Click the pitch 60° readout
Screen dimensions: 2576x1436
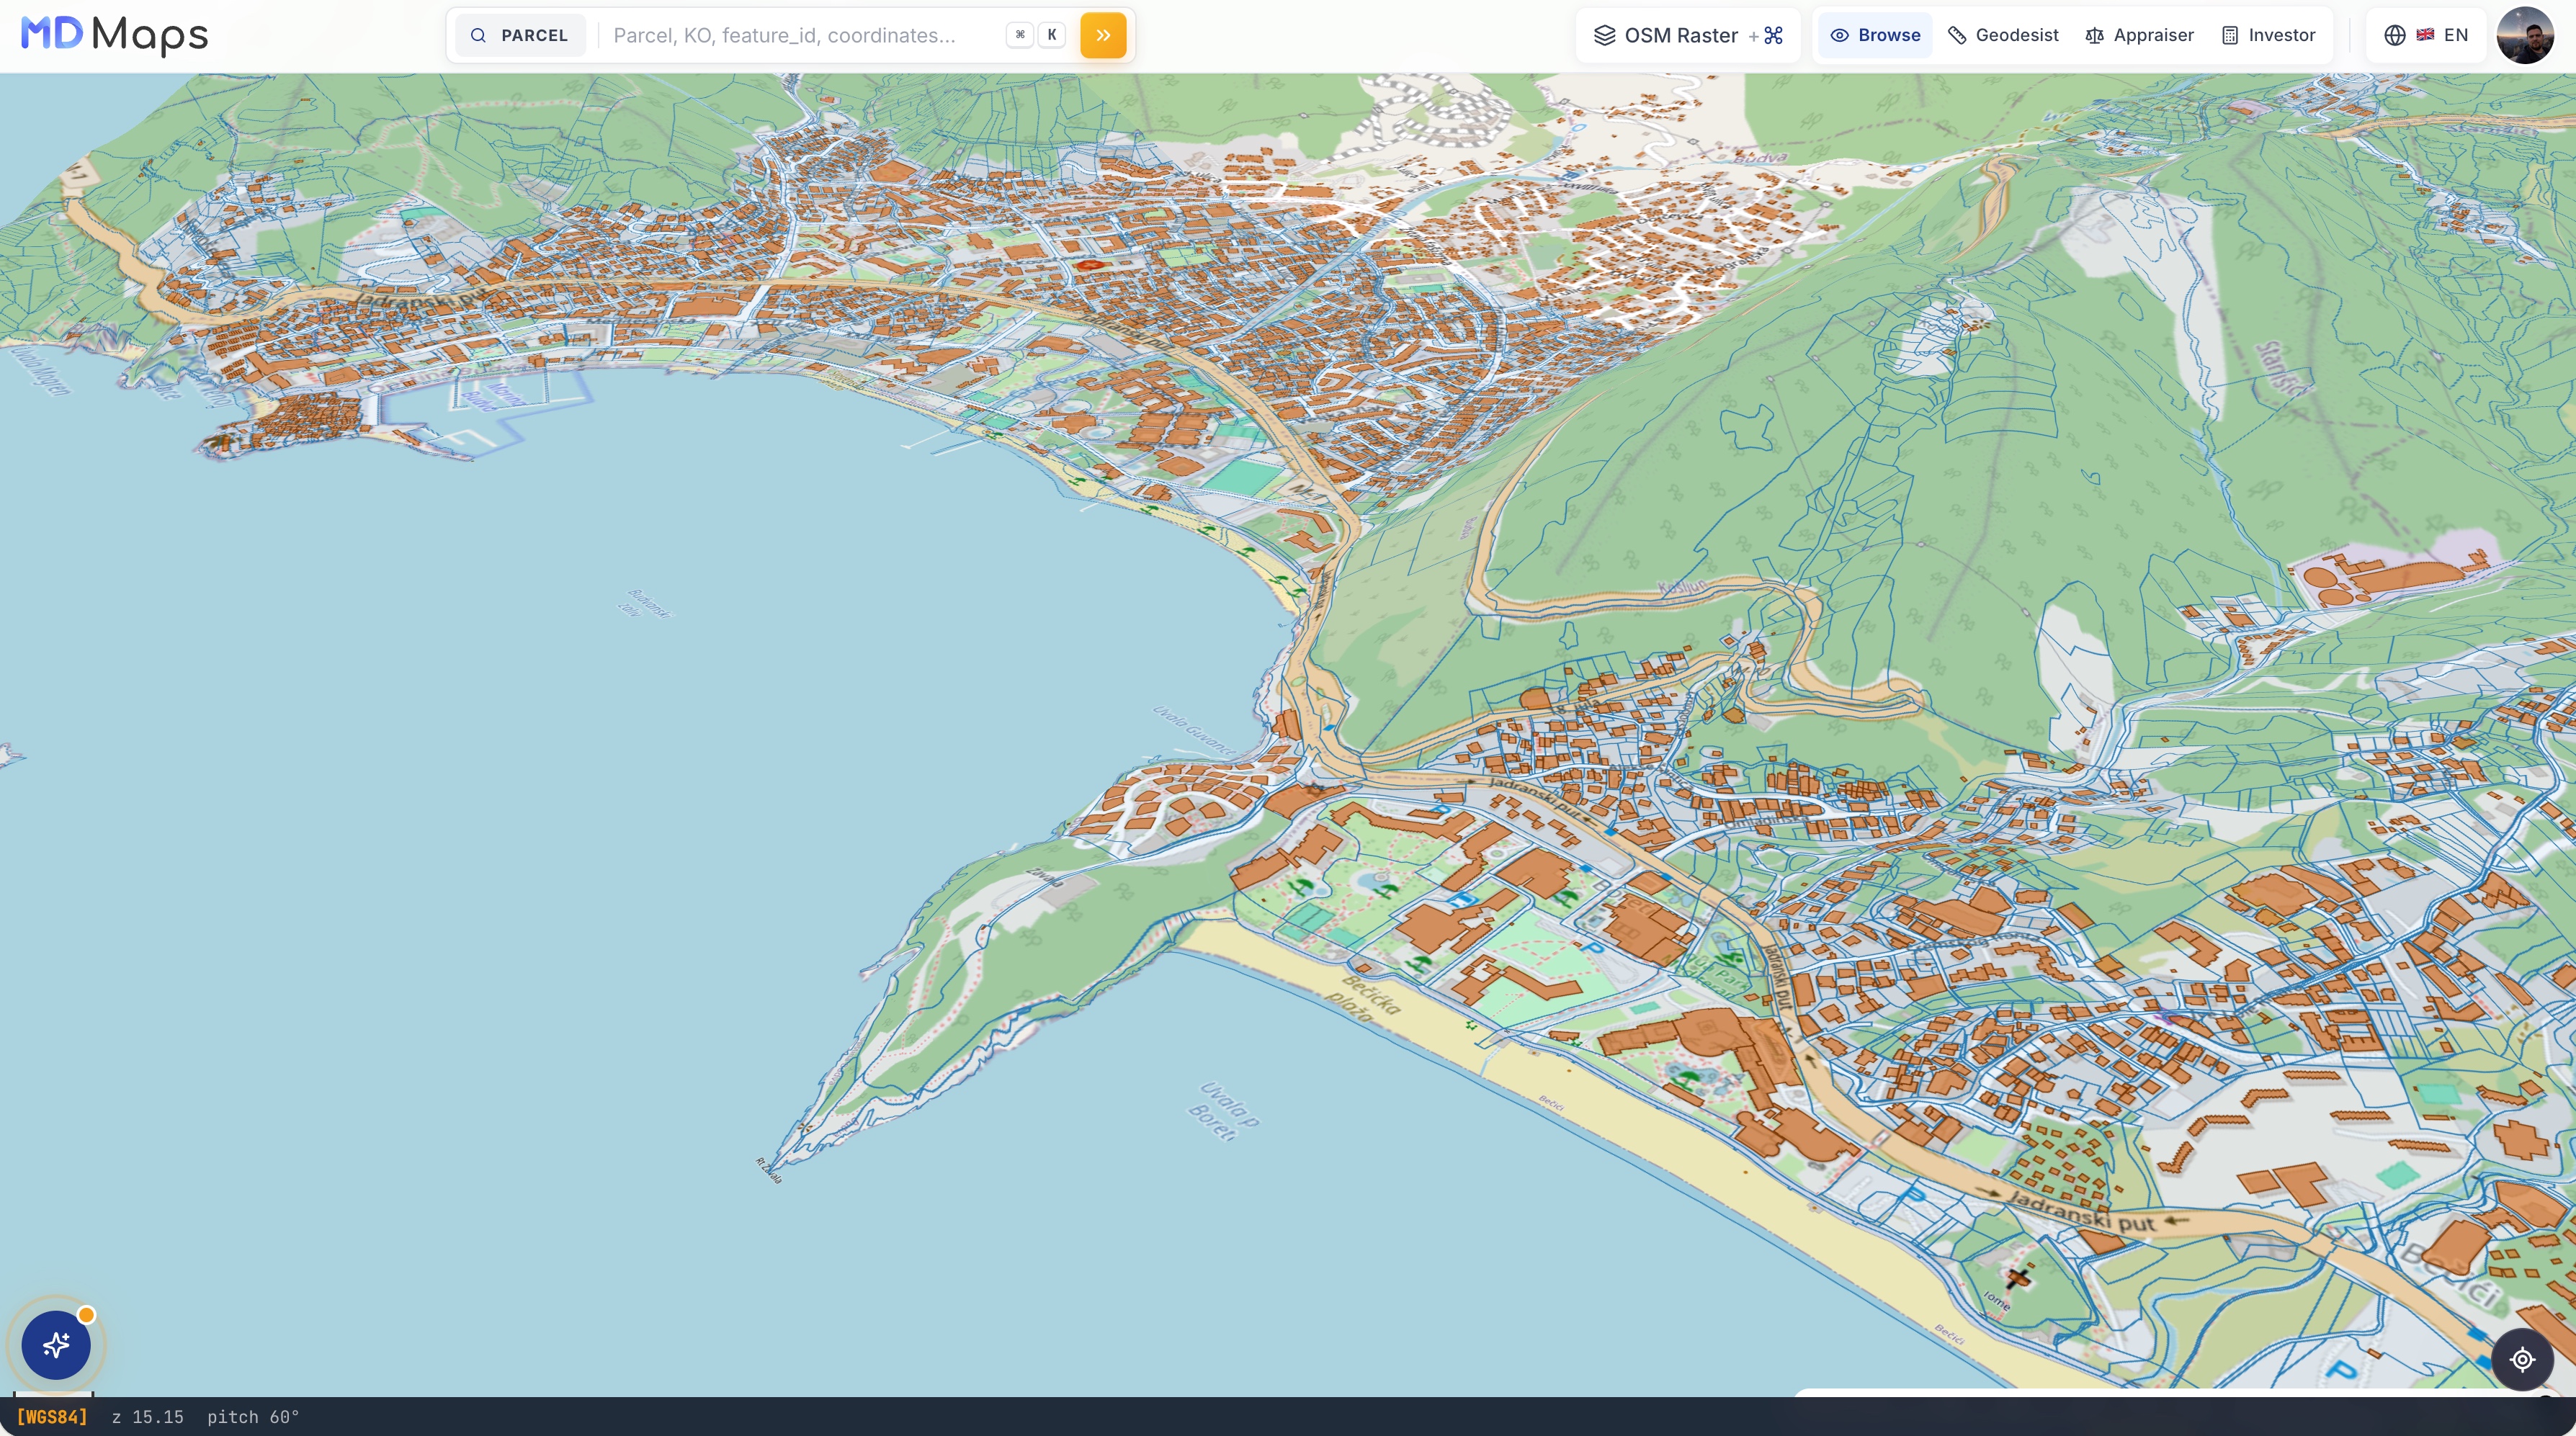(x=253, y=1417)
